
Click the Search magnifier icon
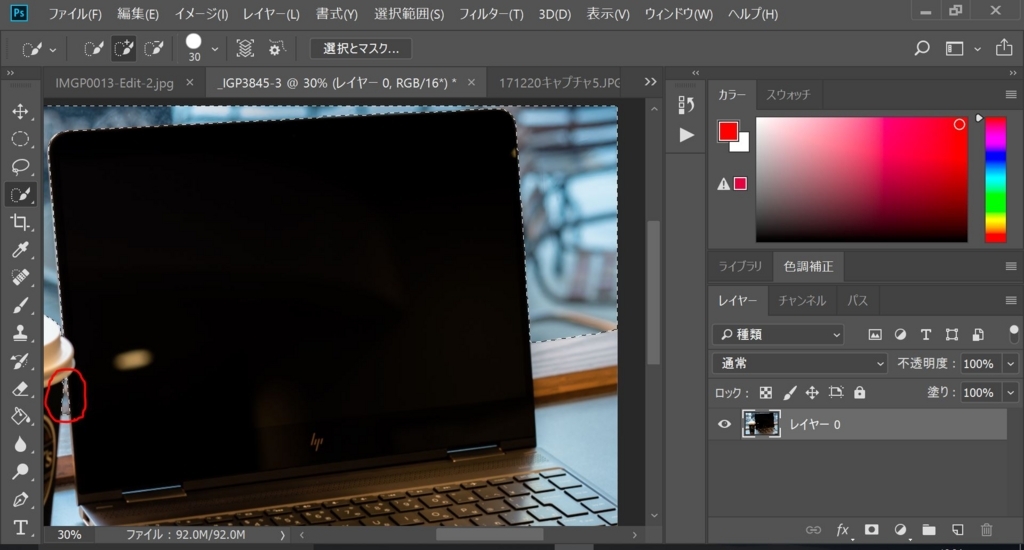pos(921,48)
